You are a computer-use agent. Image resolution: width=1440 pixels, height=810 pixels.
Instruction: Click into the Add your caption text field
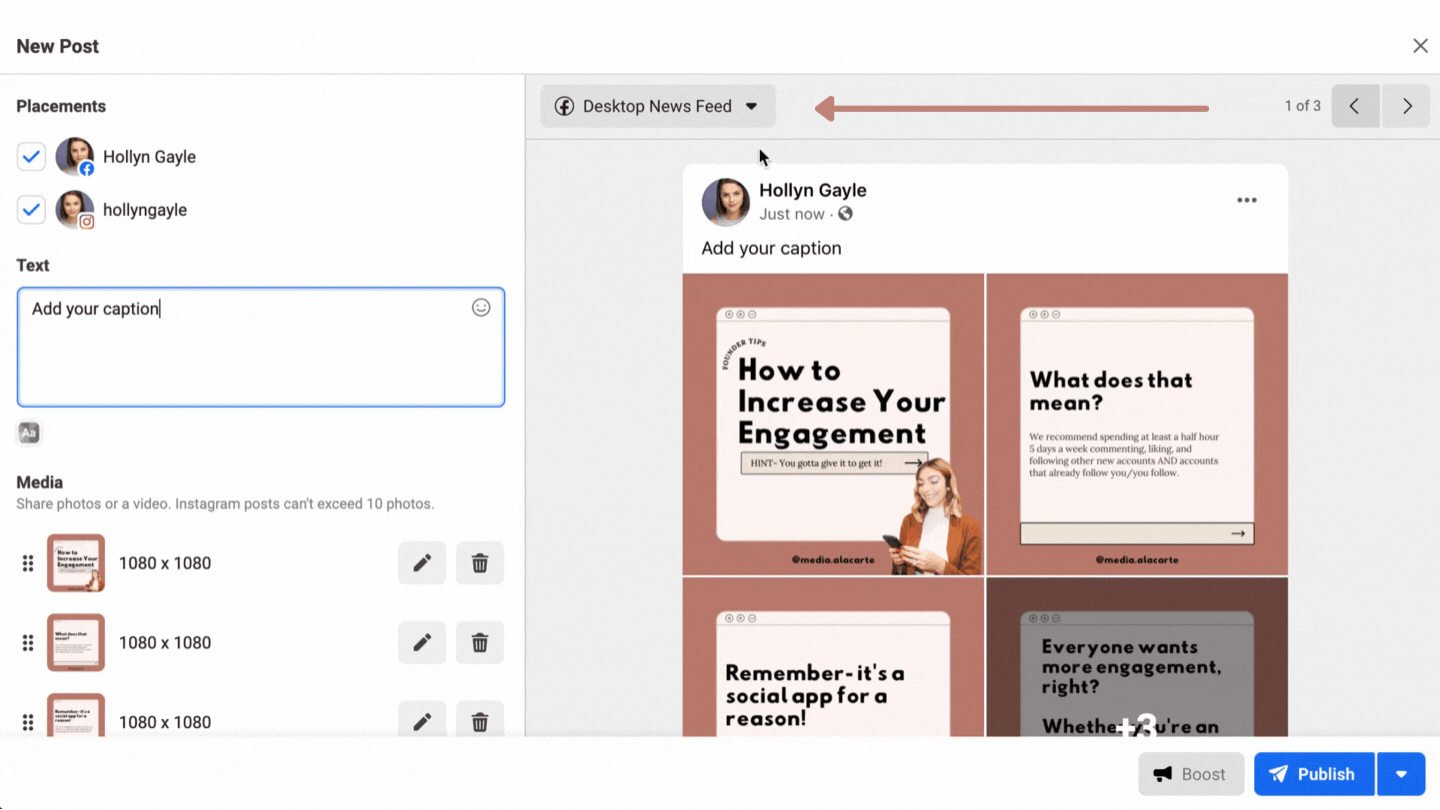(261, 347)
